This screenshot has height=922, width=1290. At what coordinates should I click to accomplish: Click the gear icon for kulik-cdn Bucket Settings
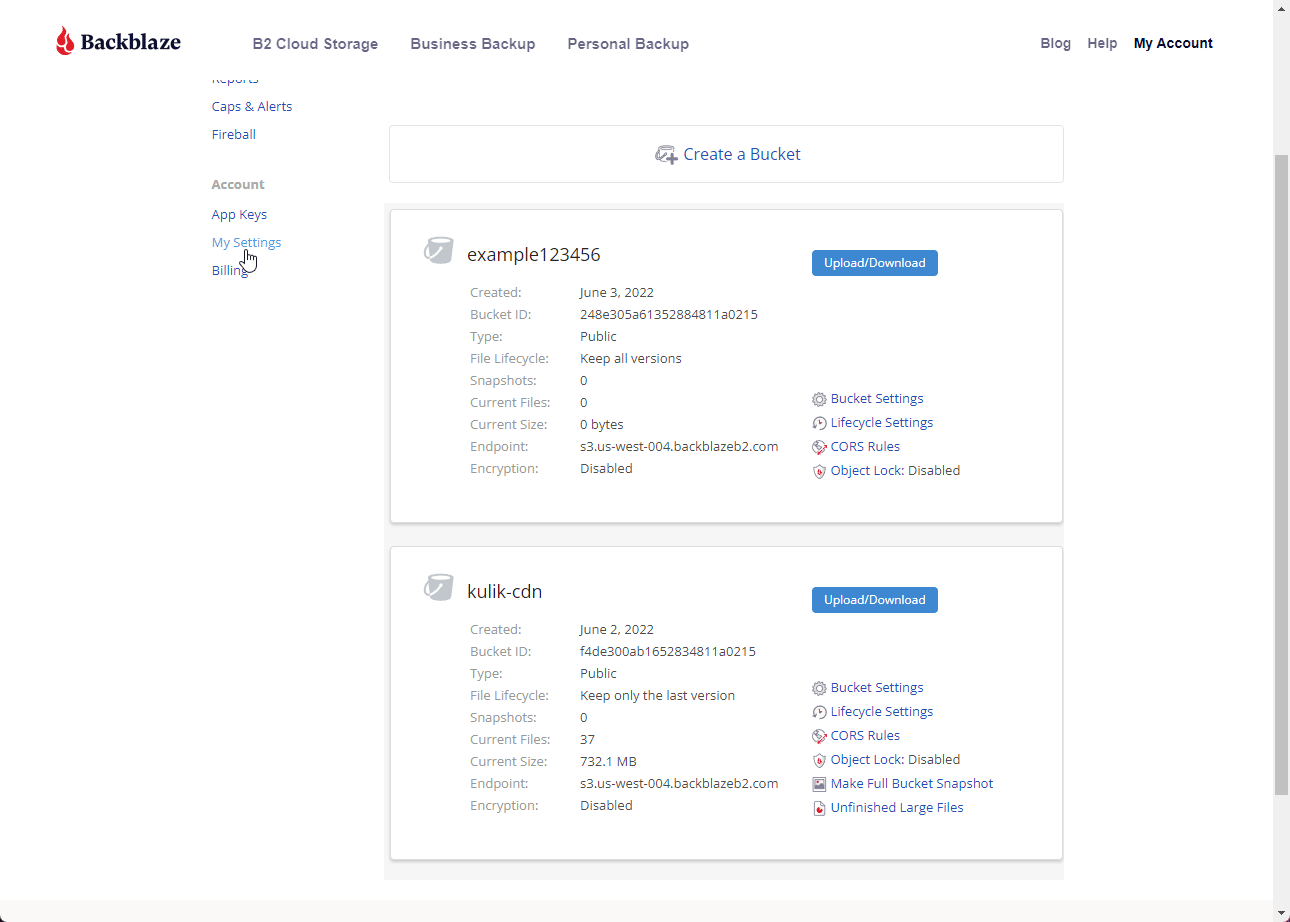click(x=819, y=688)
